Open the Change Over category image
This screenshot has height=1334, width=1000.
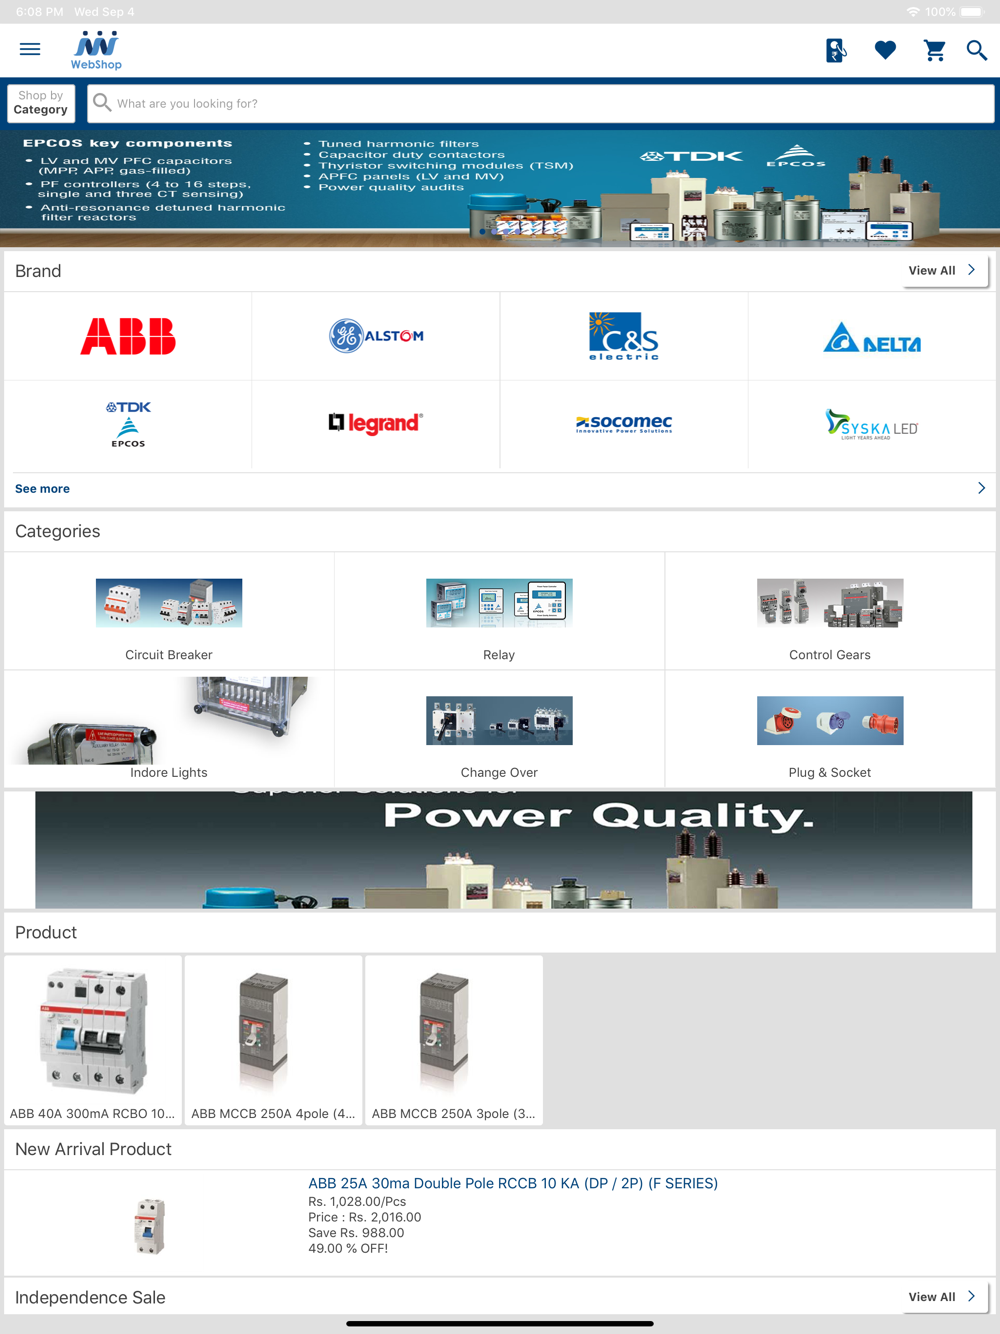tap(499, 720)
